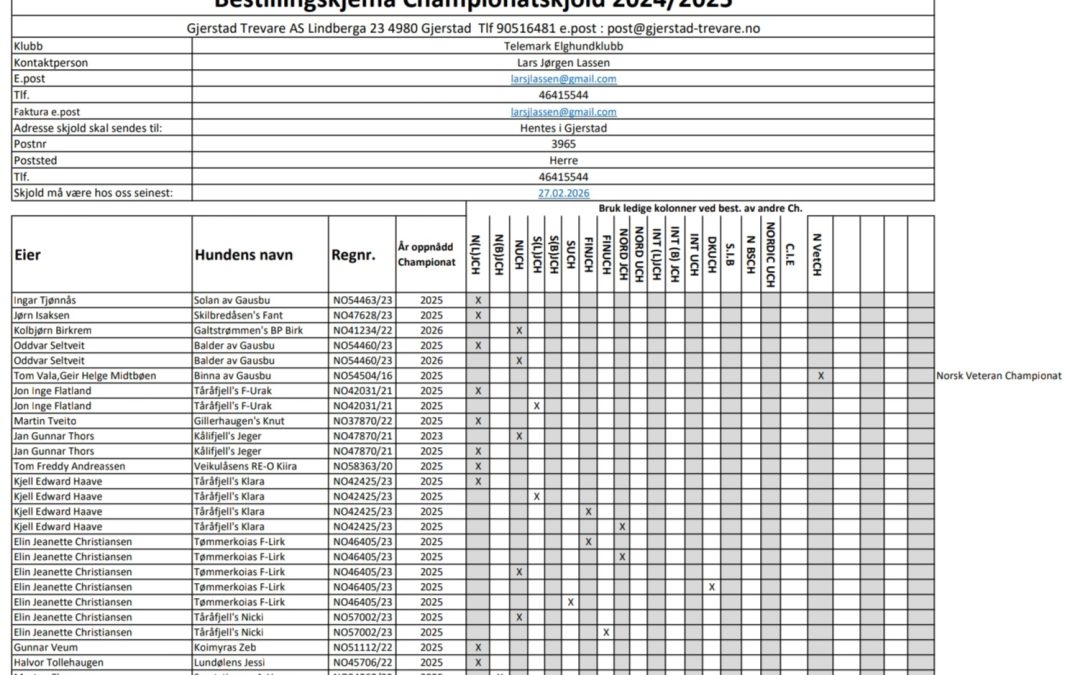Open the larsjlassen@gmail.com link in the E.post row

[563, 79]
